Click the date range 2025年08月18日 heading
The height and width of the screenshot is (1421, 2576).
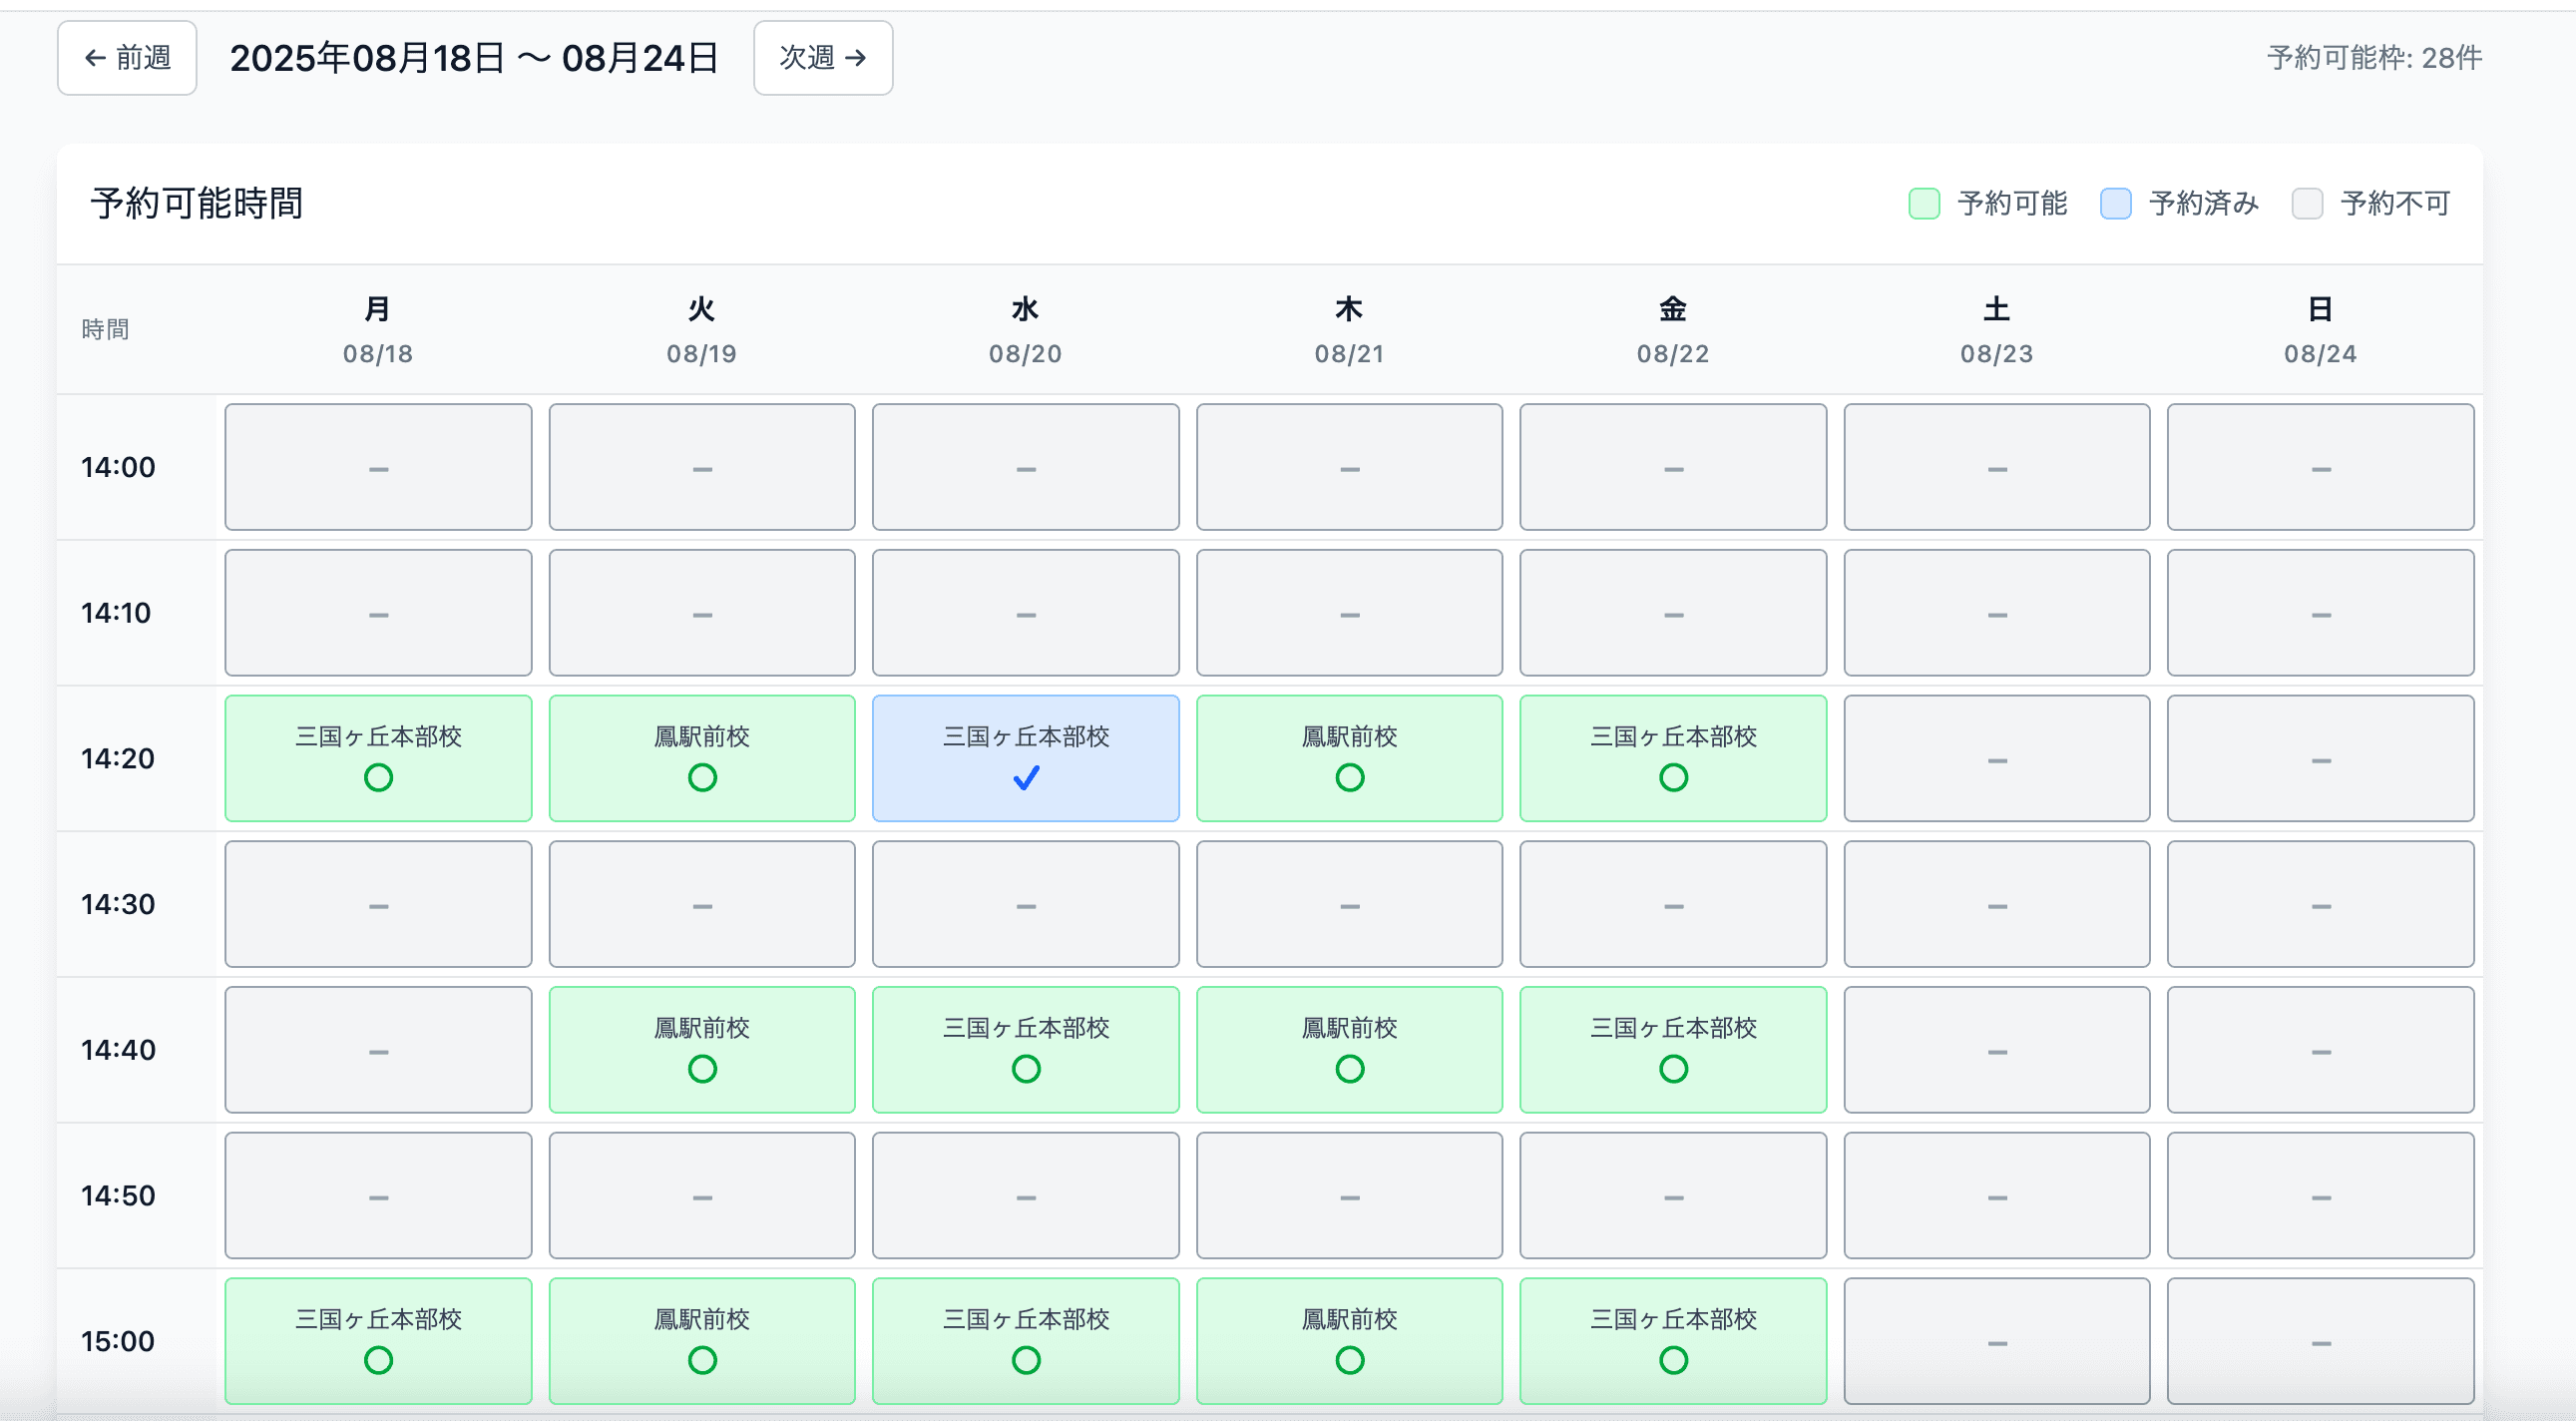[474, 58]
